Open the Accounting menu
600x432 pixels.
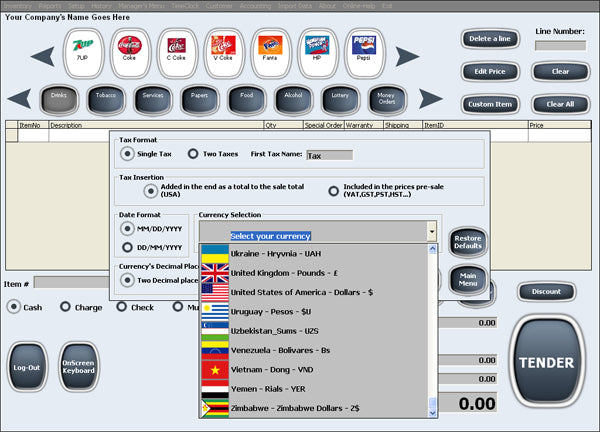click(255, 6)
